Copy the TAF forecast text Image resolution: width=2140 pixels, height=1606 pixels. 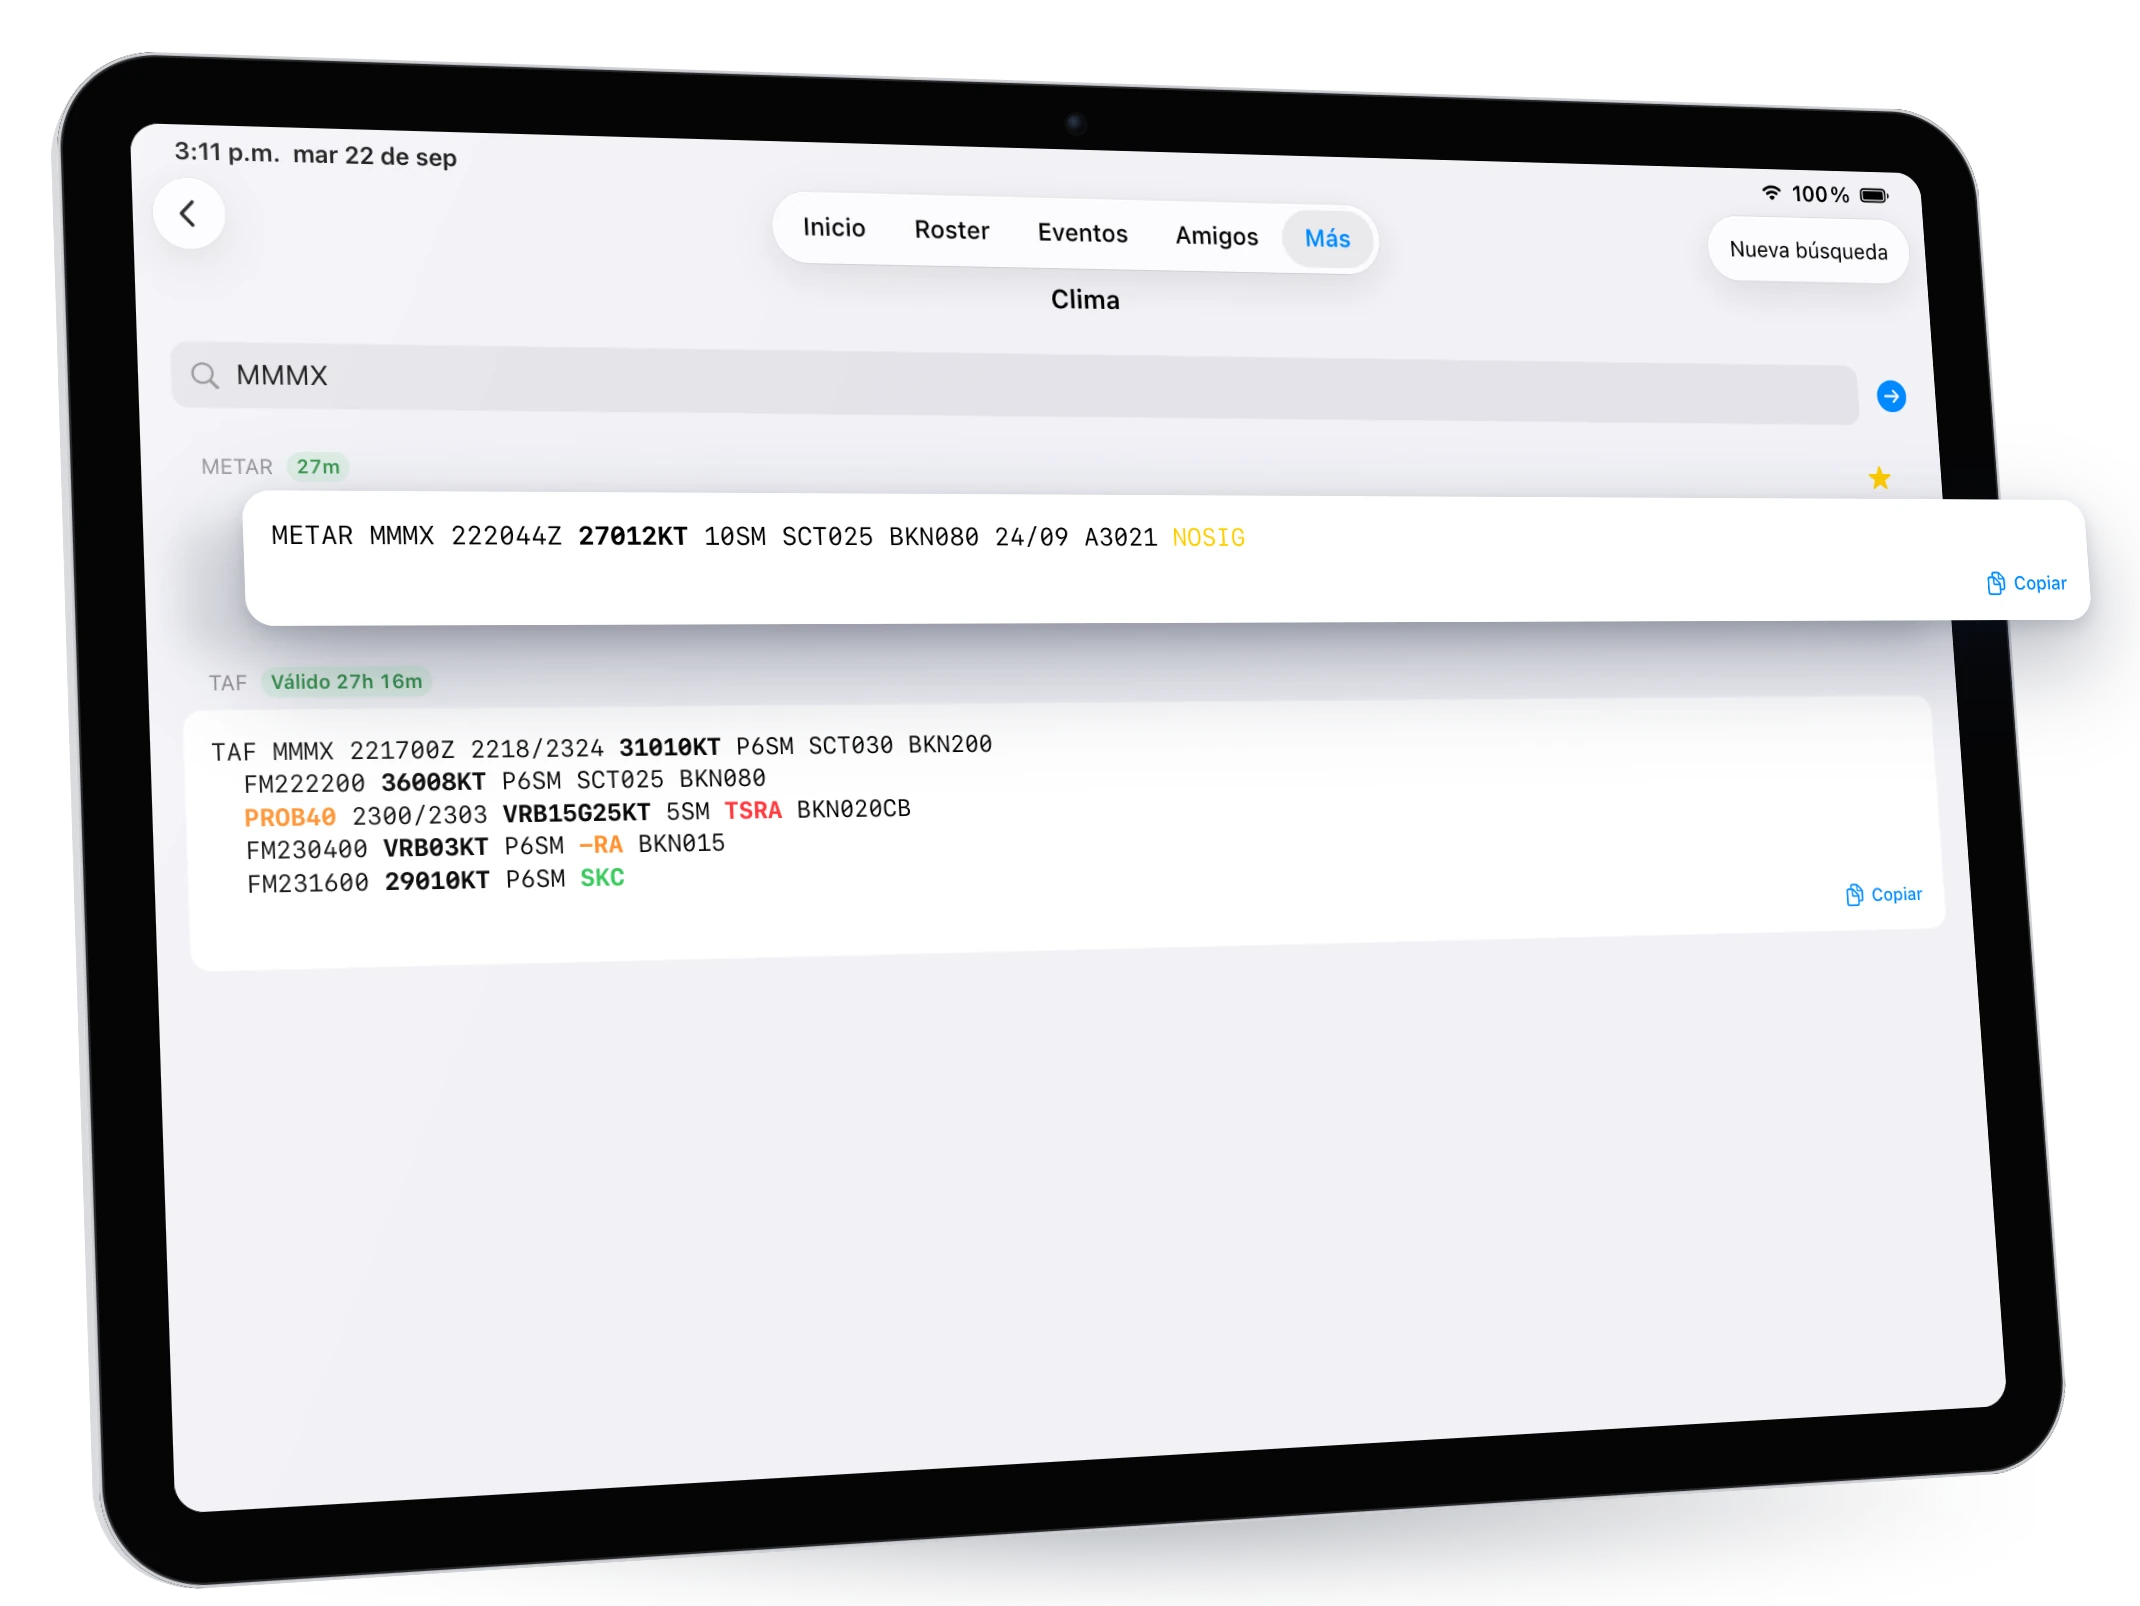(x=1883, y=894)
